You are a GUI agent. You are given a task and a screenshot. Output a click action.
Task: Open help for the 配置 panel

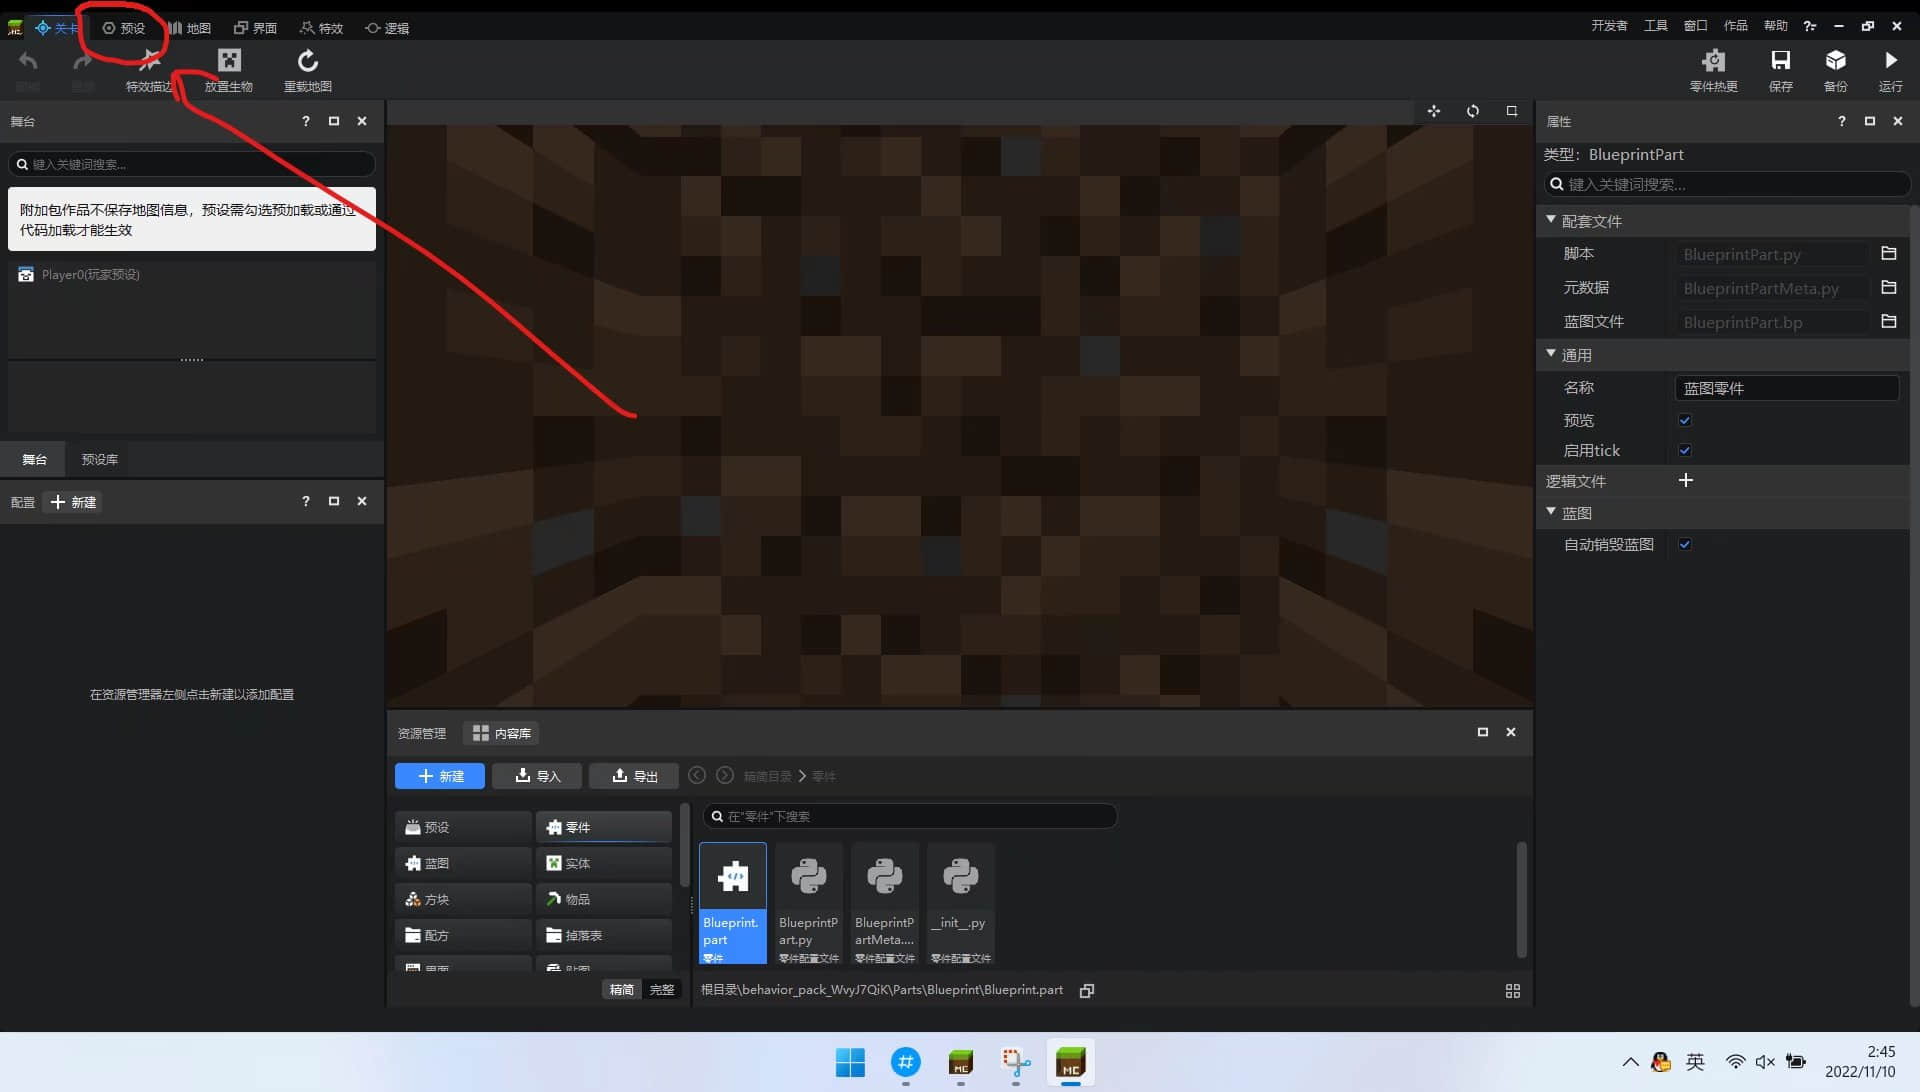tap(305, 501)
